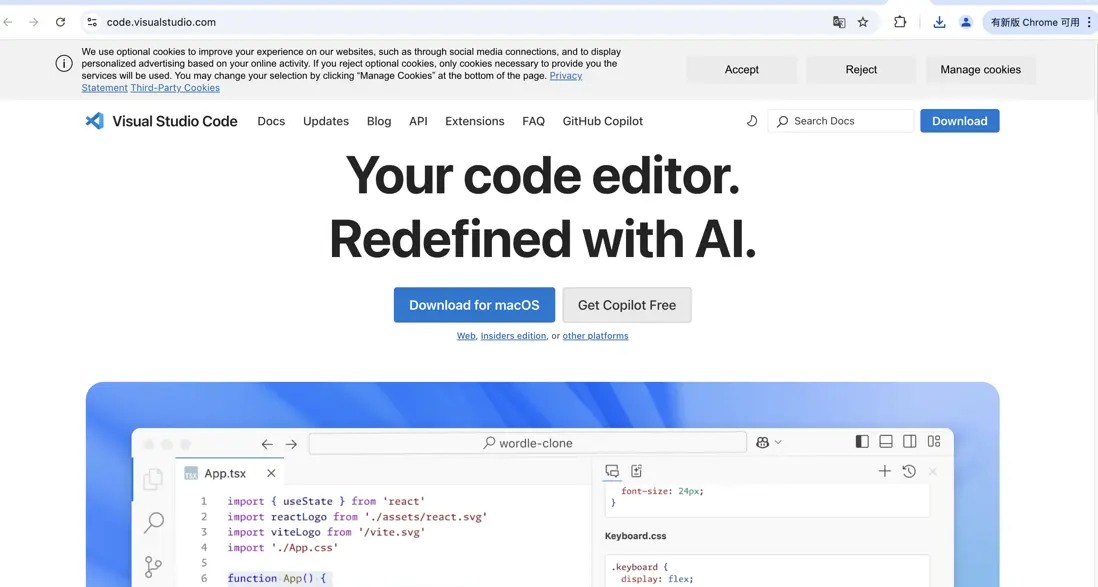This screenshot has height=587, width=1098.
Task: Click Get Copilot Free button
Action: (627, 305)
